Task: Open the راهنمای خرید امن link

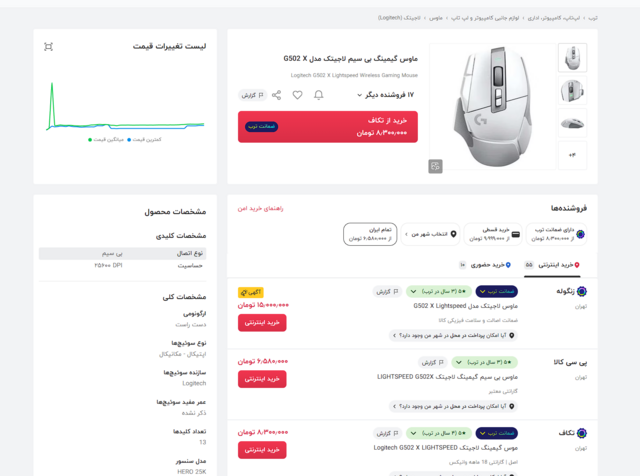Action: (x=260, y=208)
